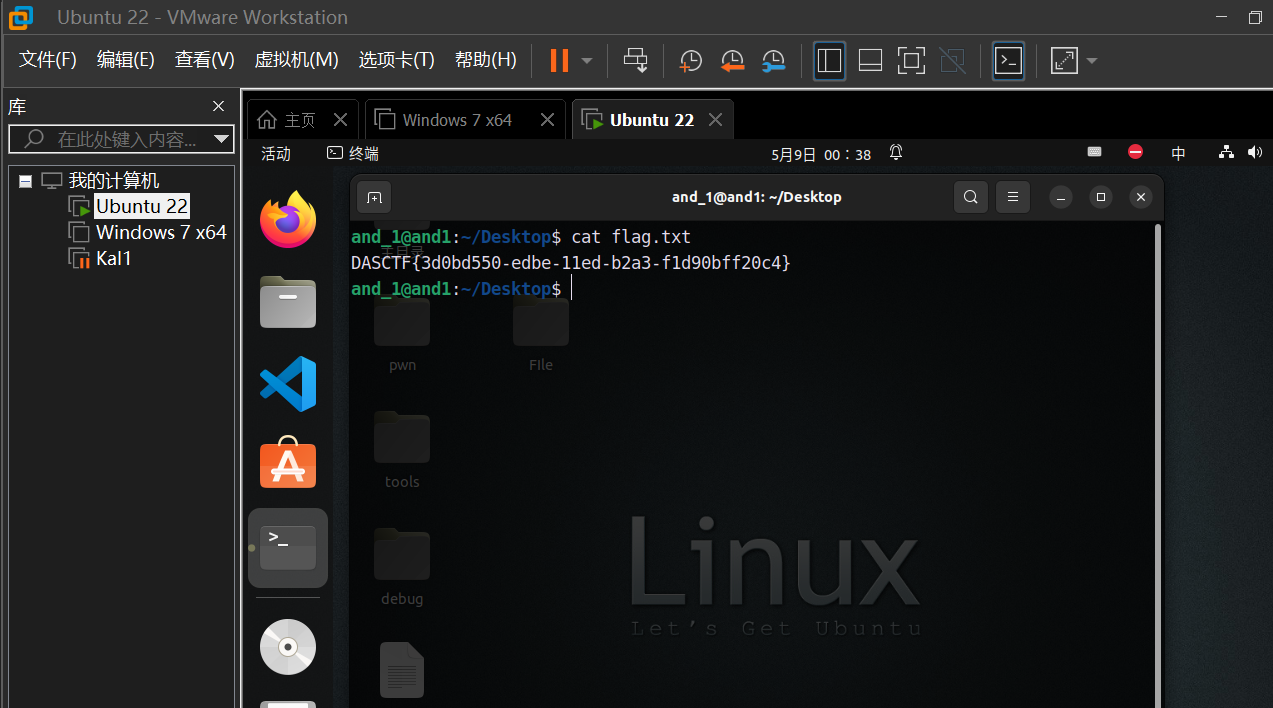Click the terminal search button

pyautogui.click(x=970, y=197)
